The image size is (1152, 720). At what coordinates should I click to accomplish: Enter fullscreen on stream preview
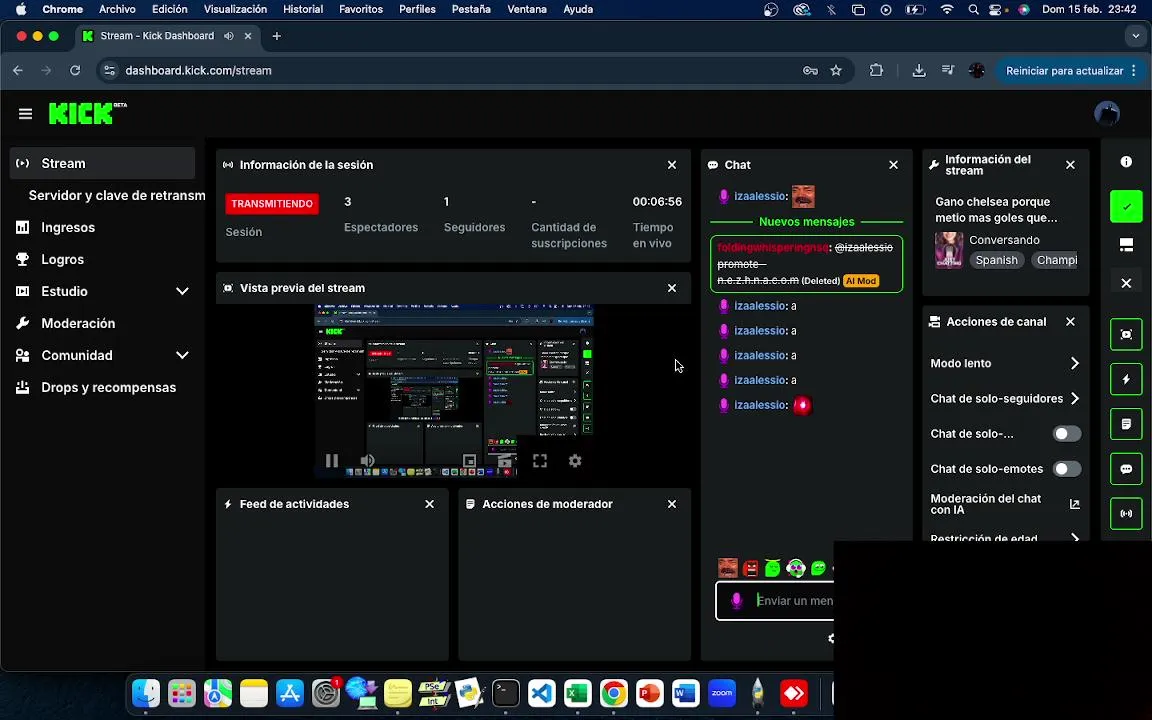tap(540, 461)
